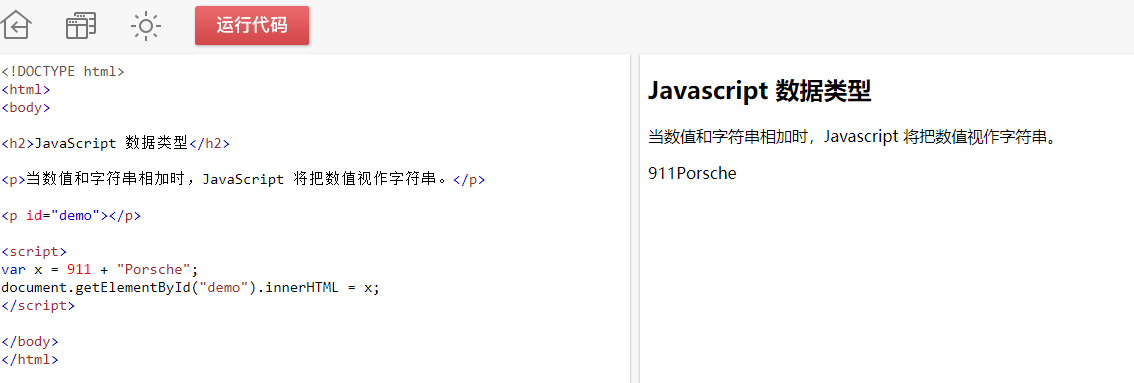
Task: Run the code with the red 运行代码 button
Action: pos(252,25)
